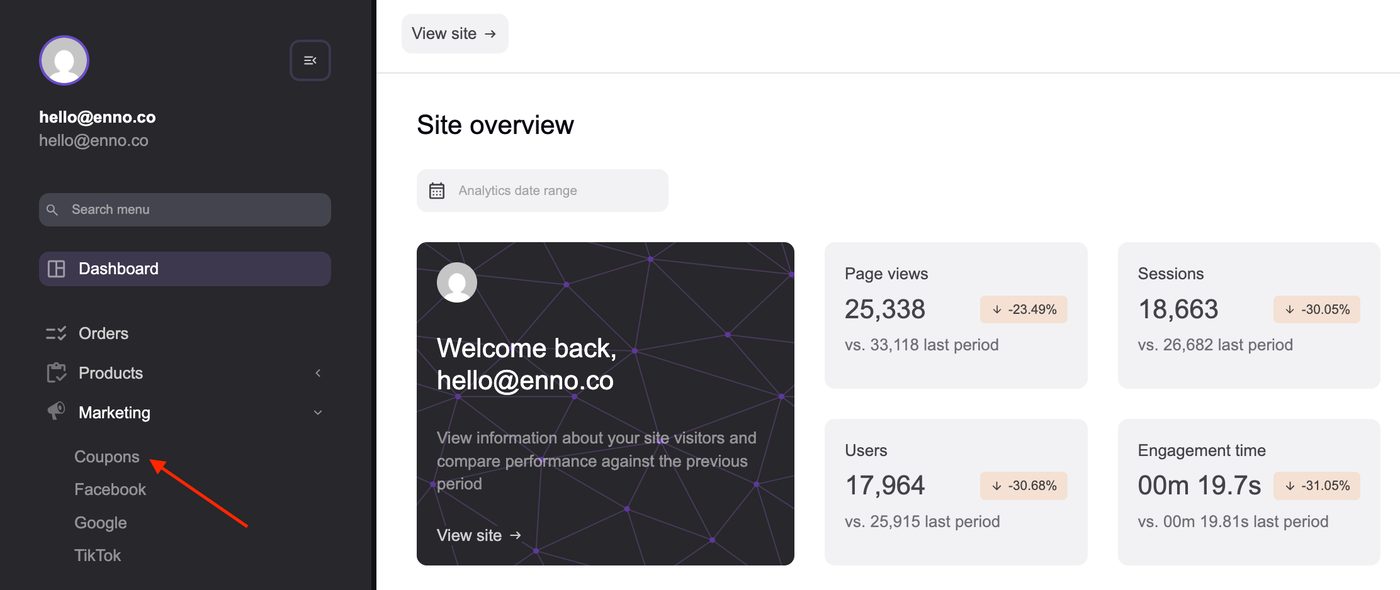Open Coupons under Marketing

[107, 457]
